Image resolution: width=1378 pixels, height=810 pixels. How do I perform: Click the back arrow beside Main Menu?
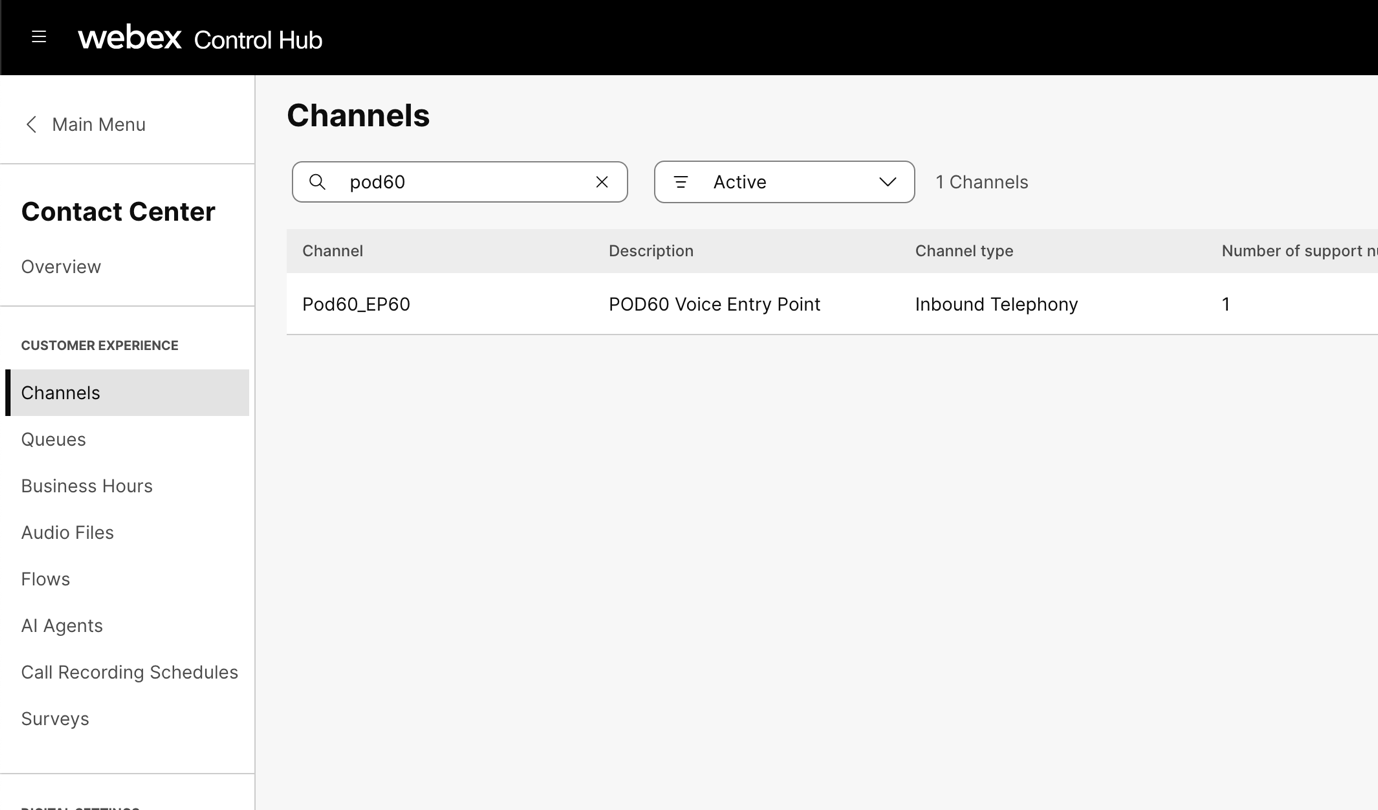(x=31, y=124)
